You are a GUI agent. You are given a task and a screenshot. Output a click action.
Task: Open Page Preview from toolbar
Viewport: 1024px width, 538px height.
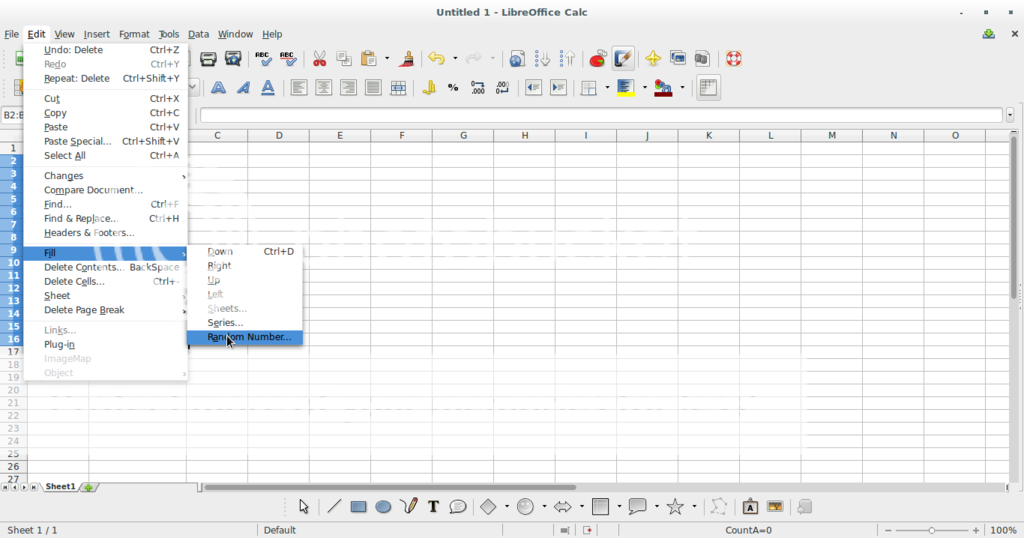pos(232,59)
